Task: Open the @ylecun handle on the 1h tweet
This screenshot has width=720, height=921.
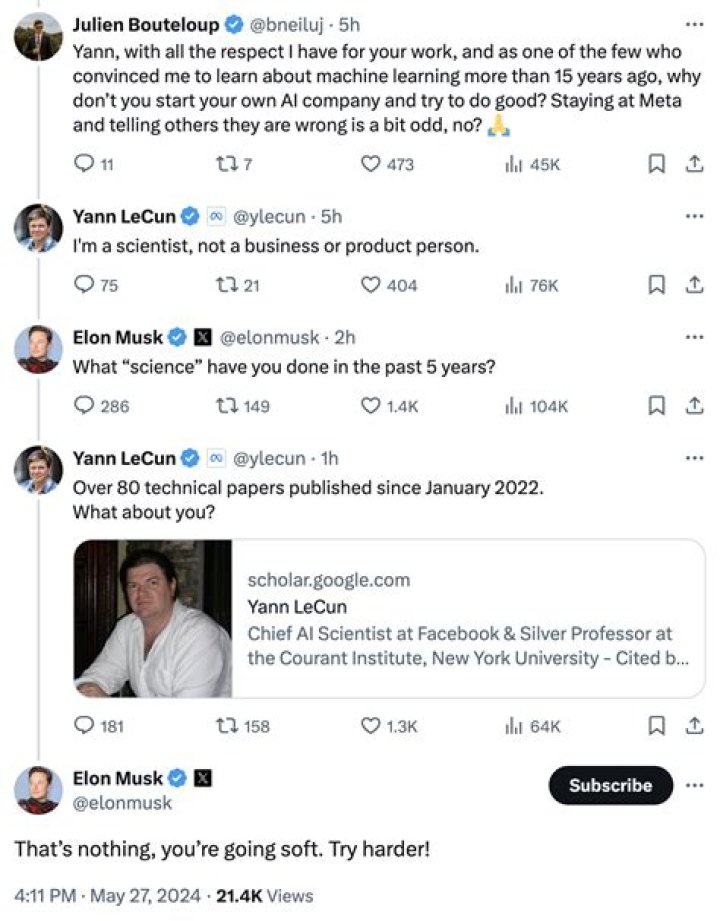Action: [x=268, y=457]
